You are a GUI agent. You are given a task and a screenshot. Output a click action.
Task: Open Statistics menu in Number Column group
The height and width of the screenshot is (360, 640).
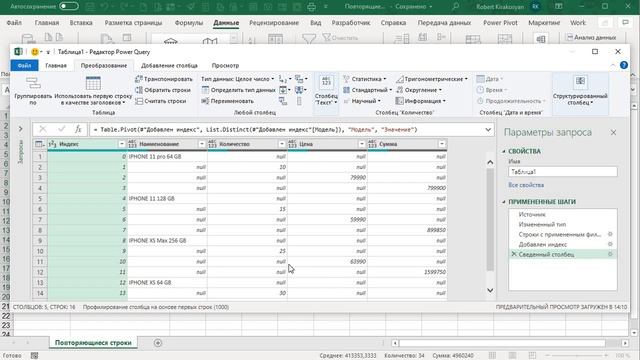coord(364,79)
